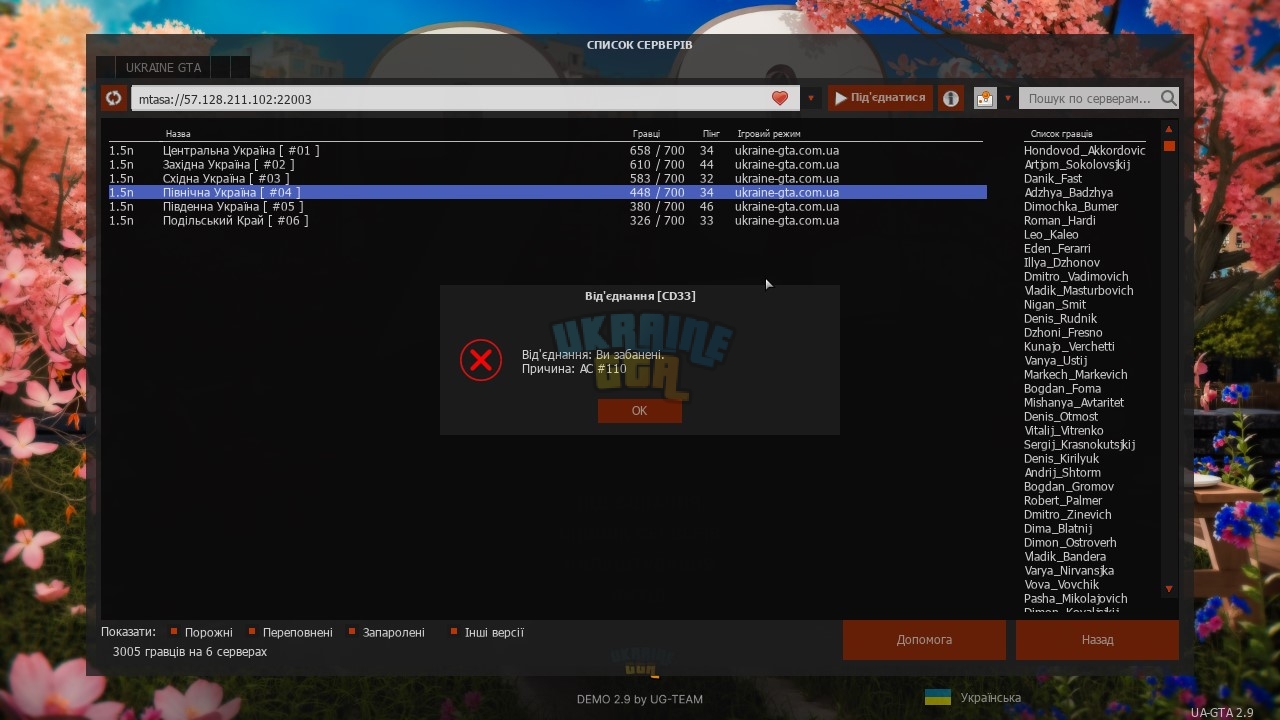
Task: Click player Eden_Ferarri in the list
Action: (x=1057, y=249)
